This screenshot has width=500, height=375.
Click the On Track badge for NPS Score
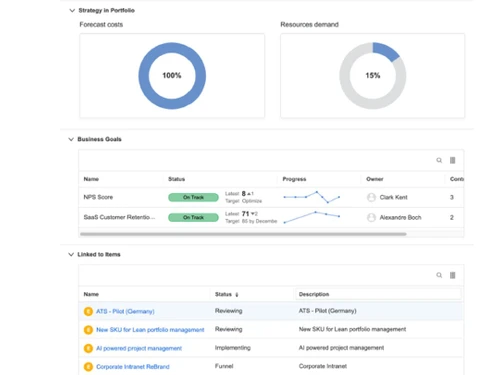tap(193, 197)
